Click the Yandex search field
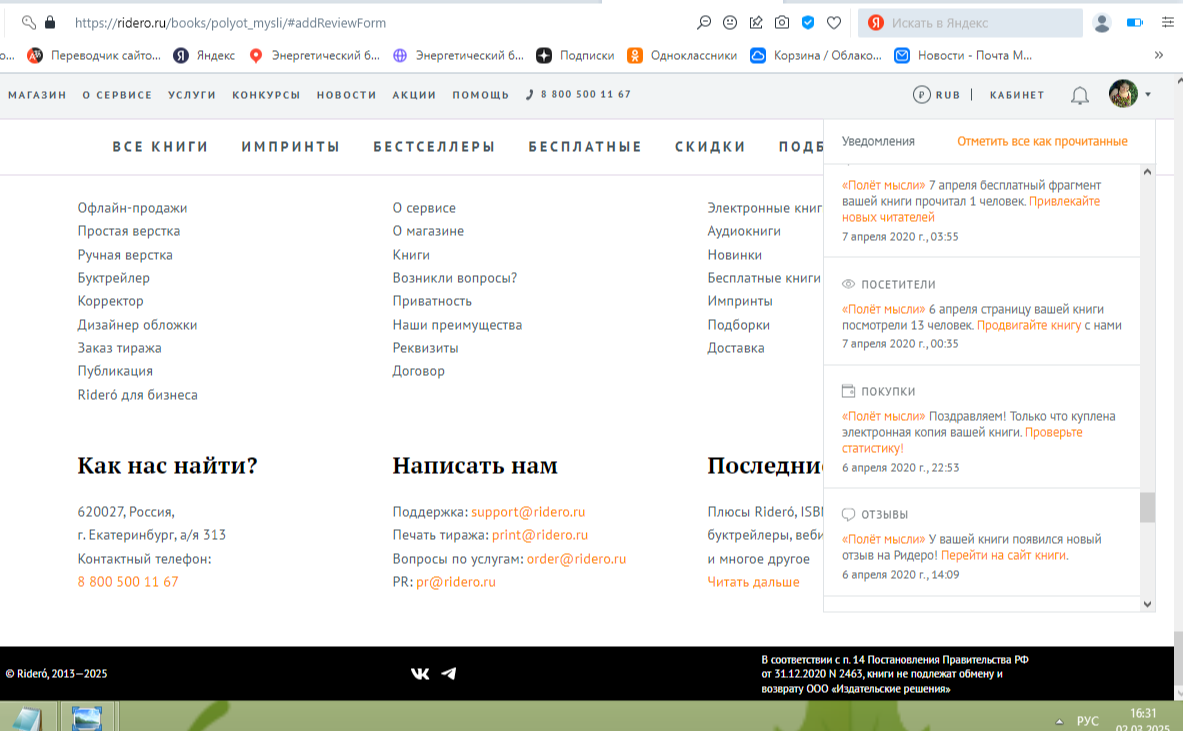The image size is (1183, 731). pyautogui.click(x=970, y=23)
